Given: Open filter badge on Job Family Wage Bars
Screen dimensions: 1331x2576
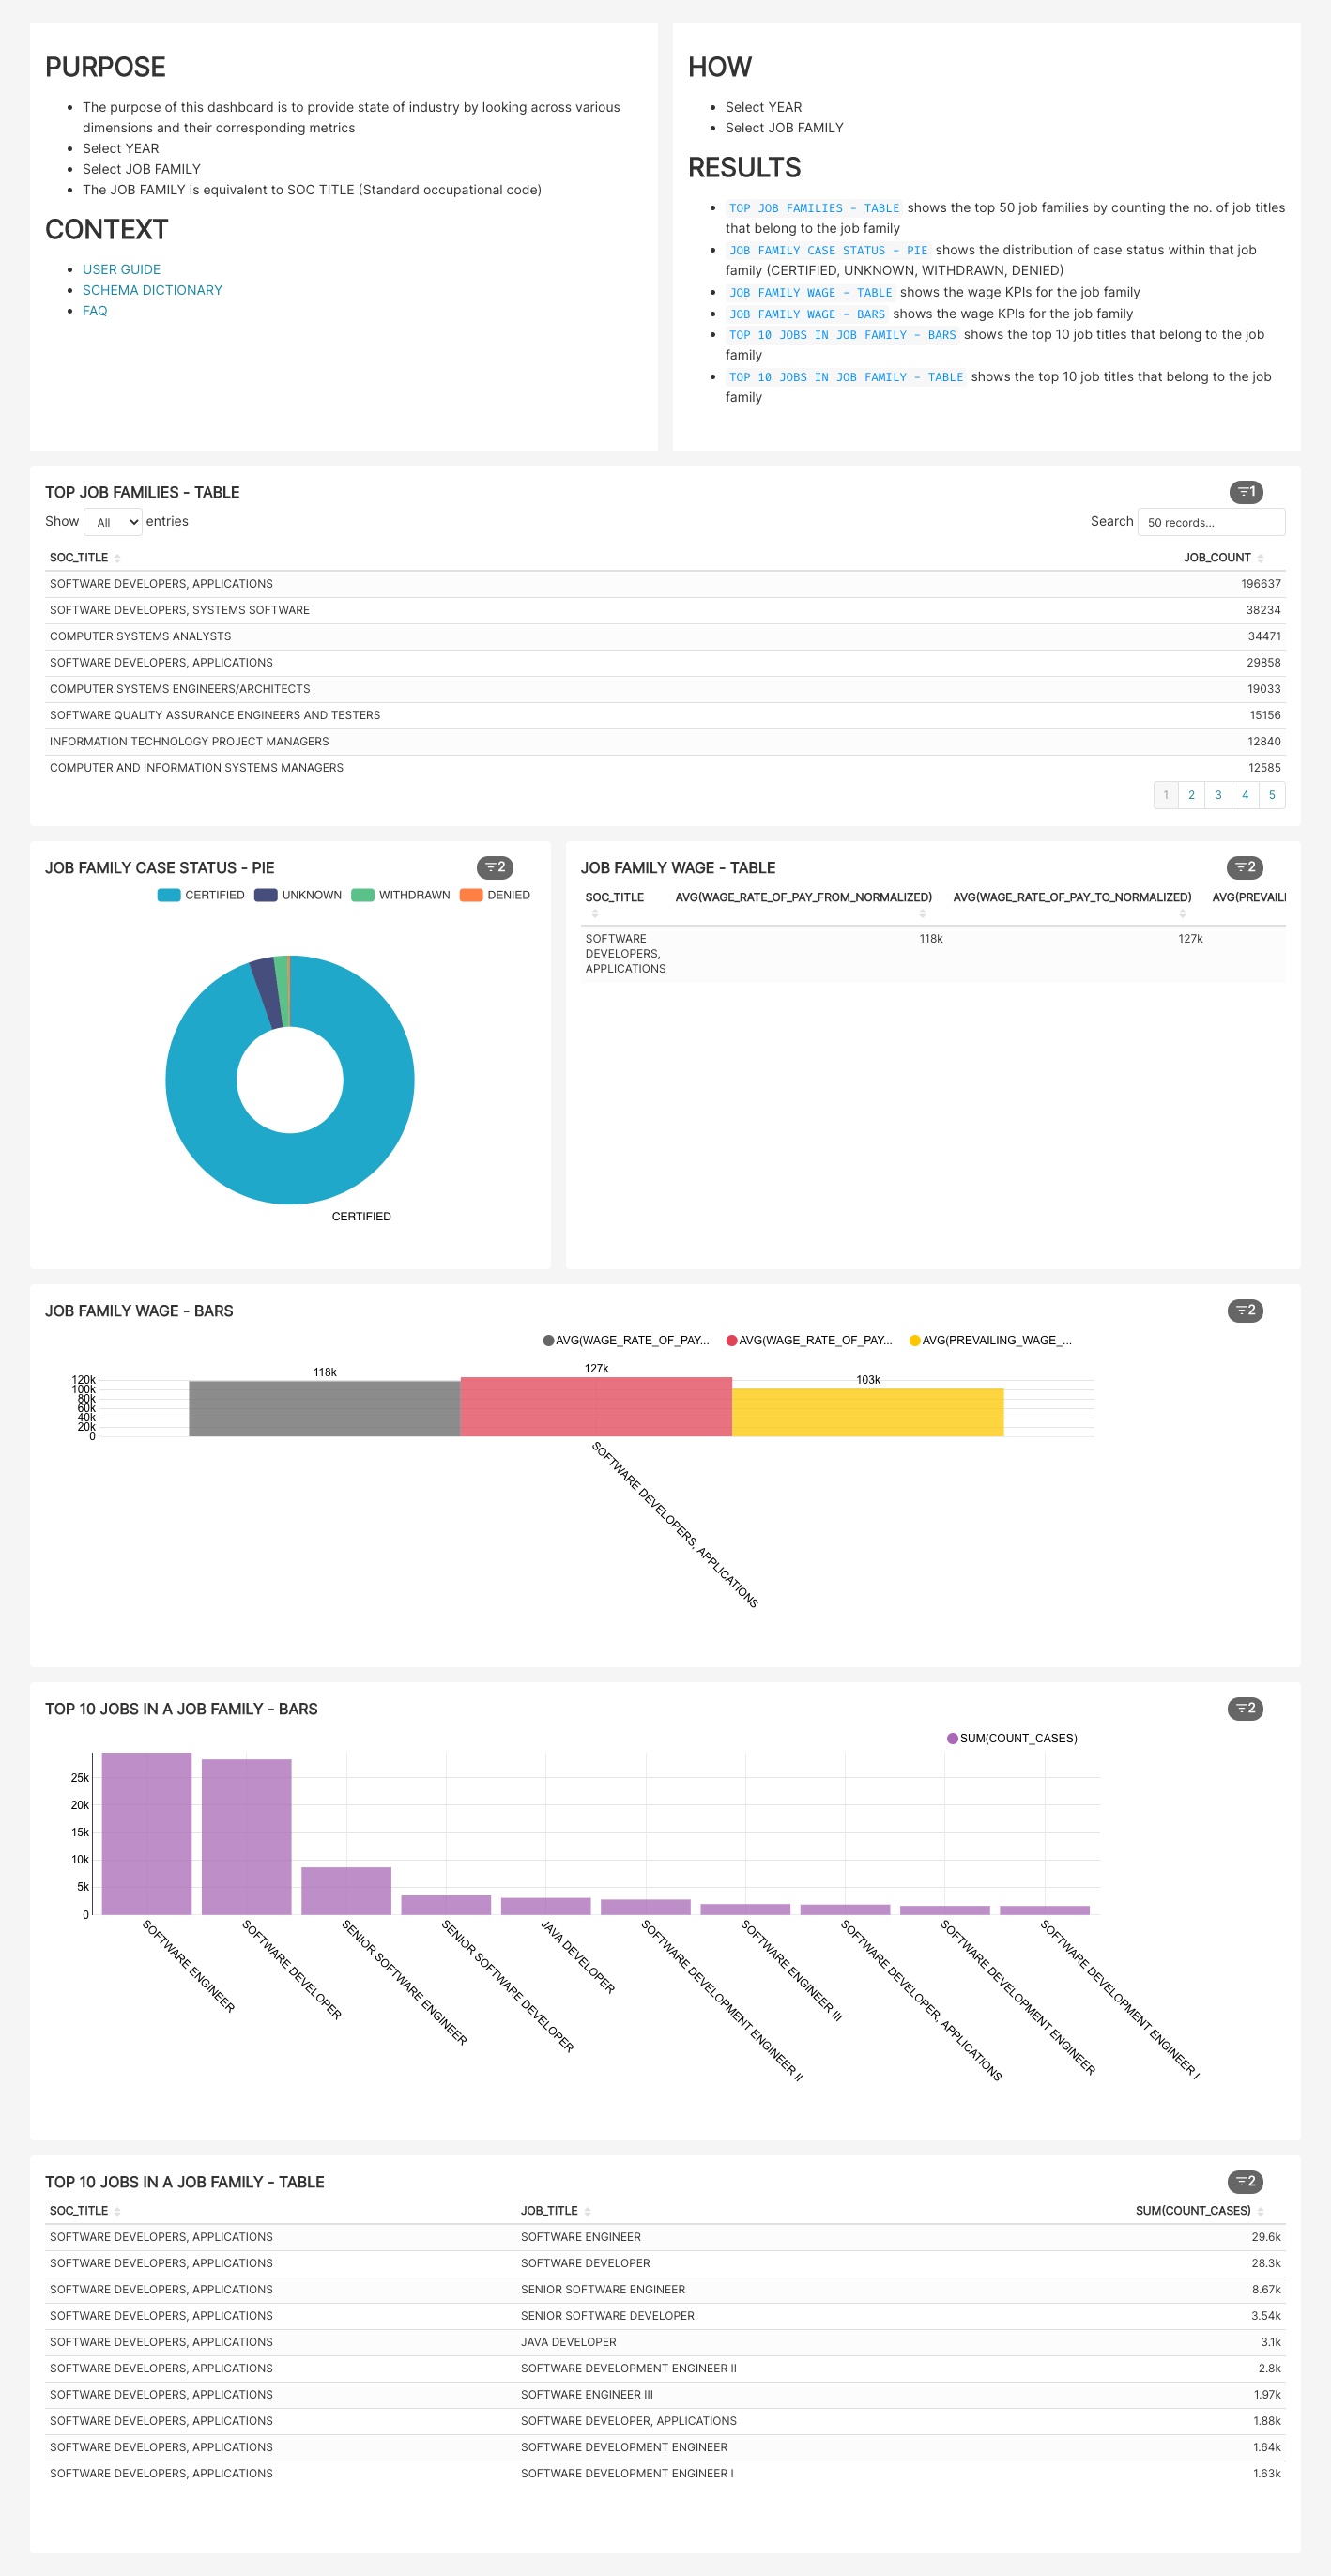Looking at the screenshot, I should (1245, 1310).
